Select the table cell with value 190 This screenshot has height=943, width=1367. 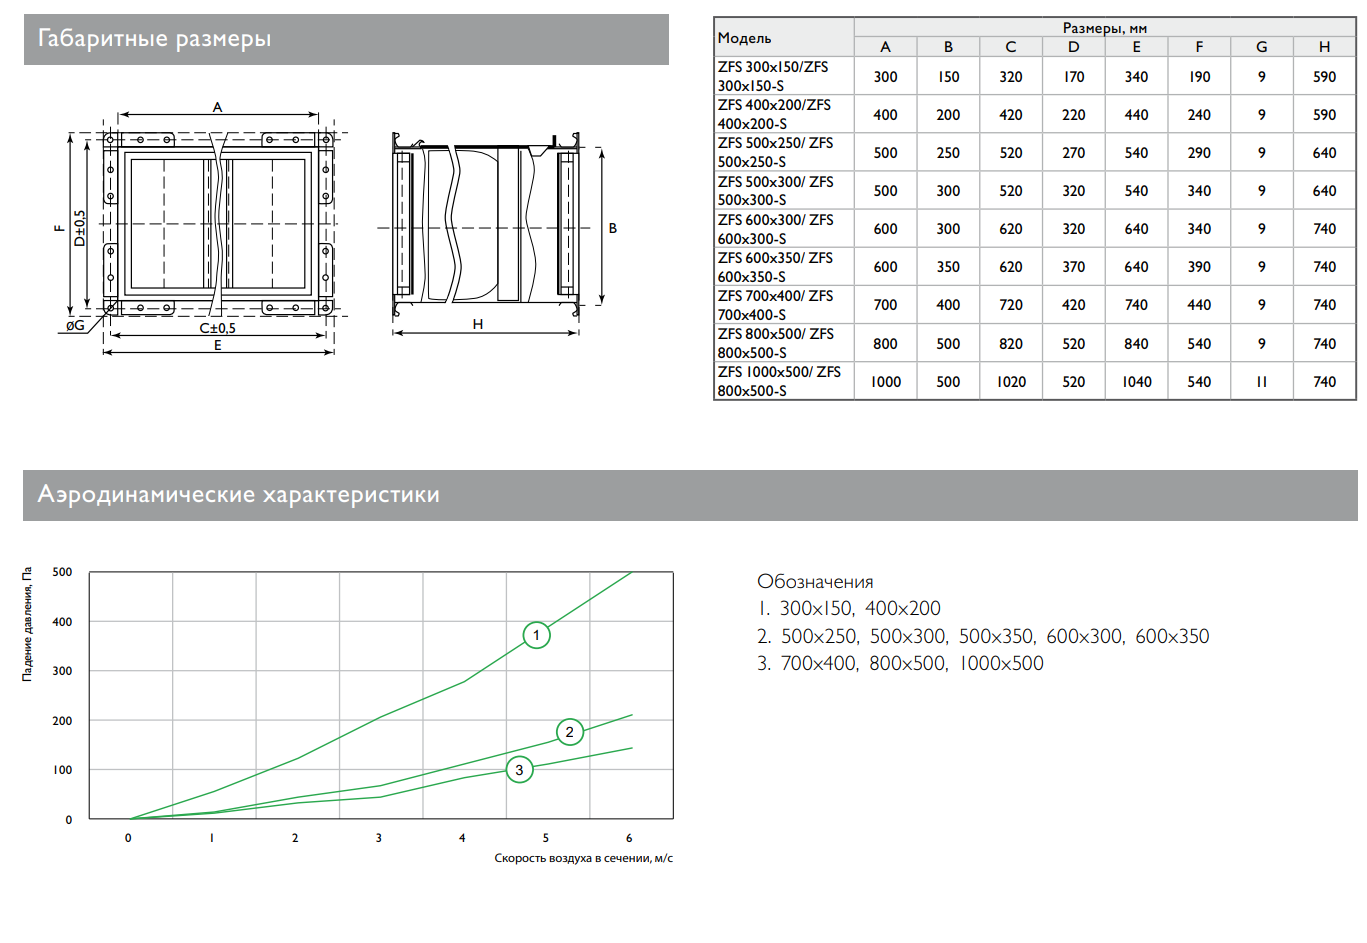pyautogui.click(x=1199, y=77)
